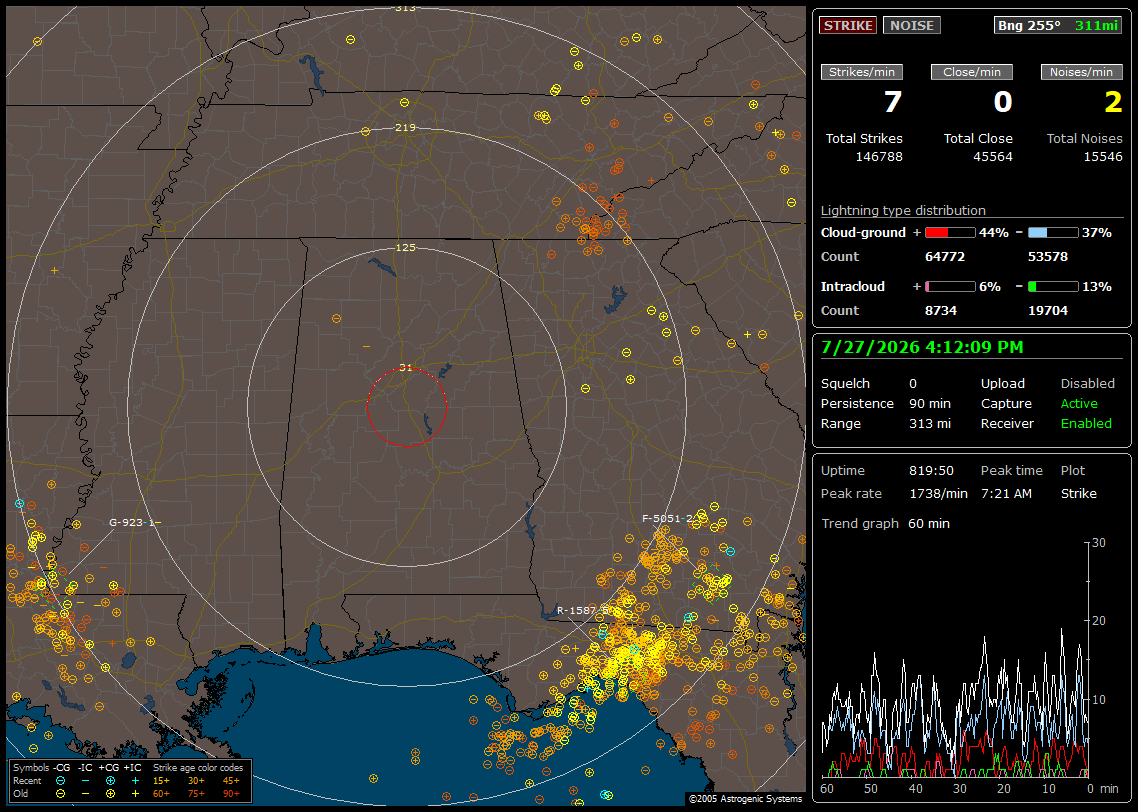Click the Old +CG yellow circled-plus symbol
Screen dimensions: 1138x812
(110, 794)
